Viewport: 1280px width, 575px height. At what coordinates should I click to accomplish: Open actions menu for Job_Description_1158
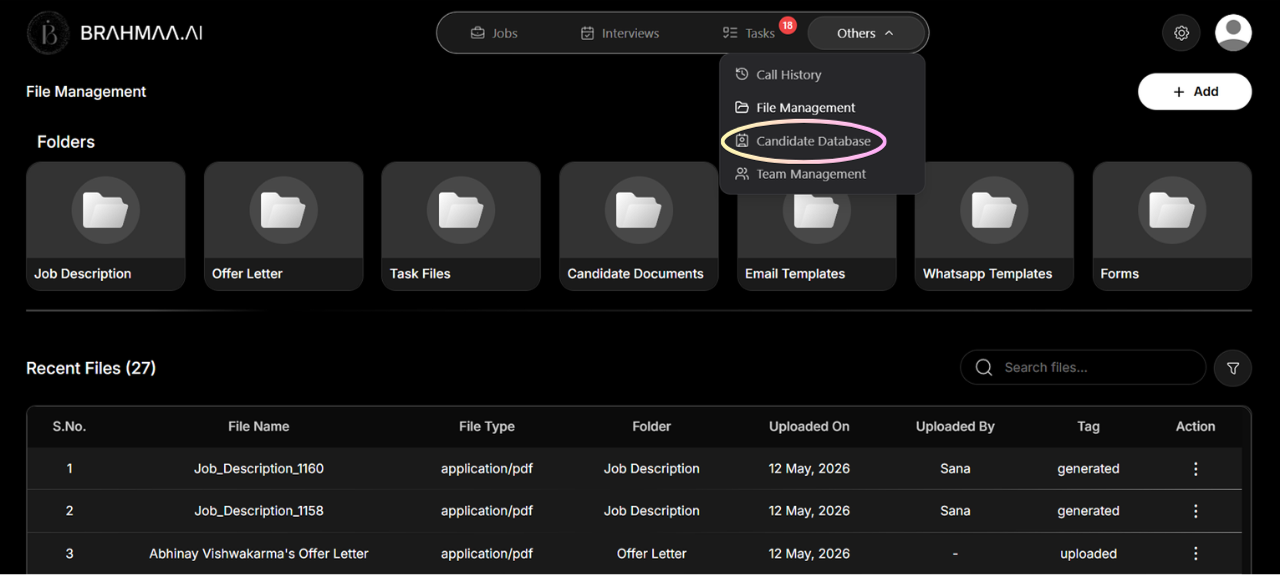click(1196, 511)
